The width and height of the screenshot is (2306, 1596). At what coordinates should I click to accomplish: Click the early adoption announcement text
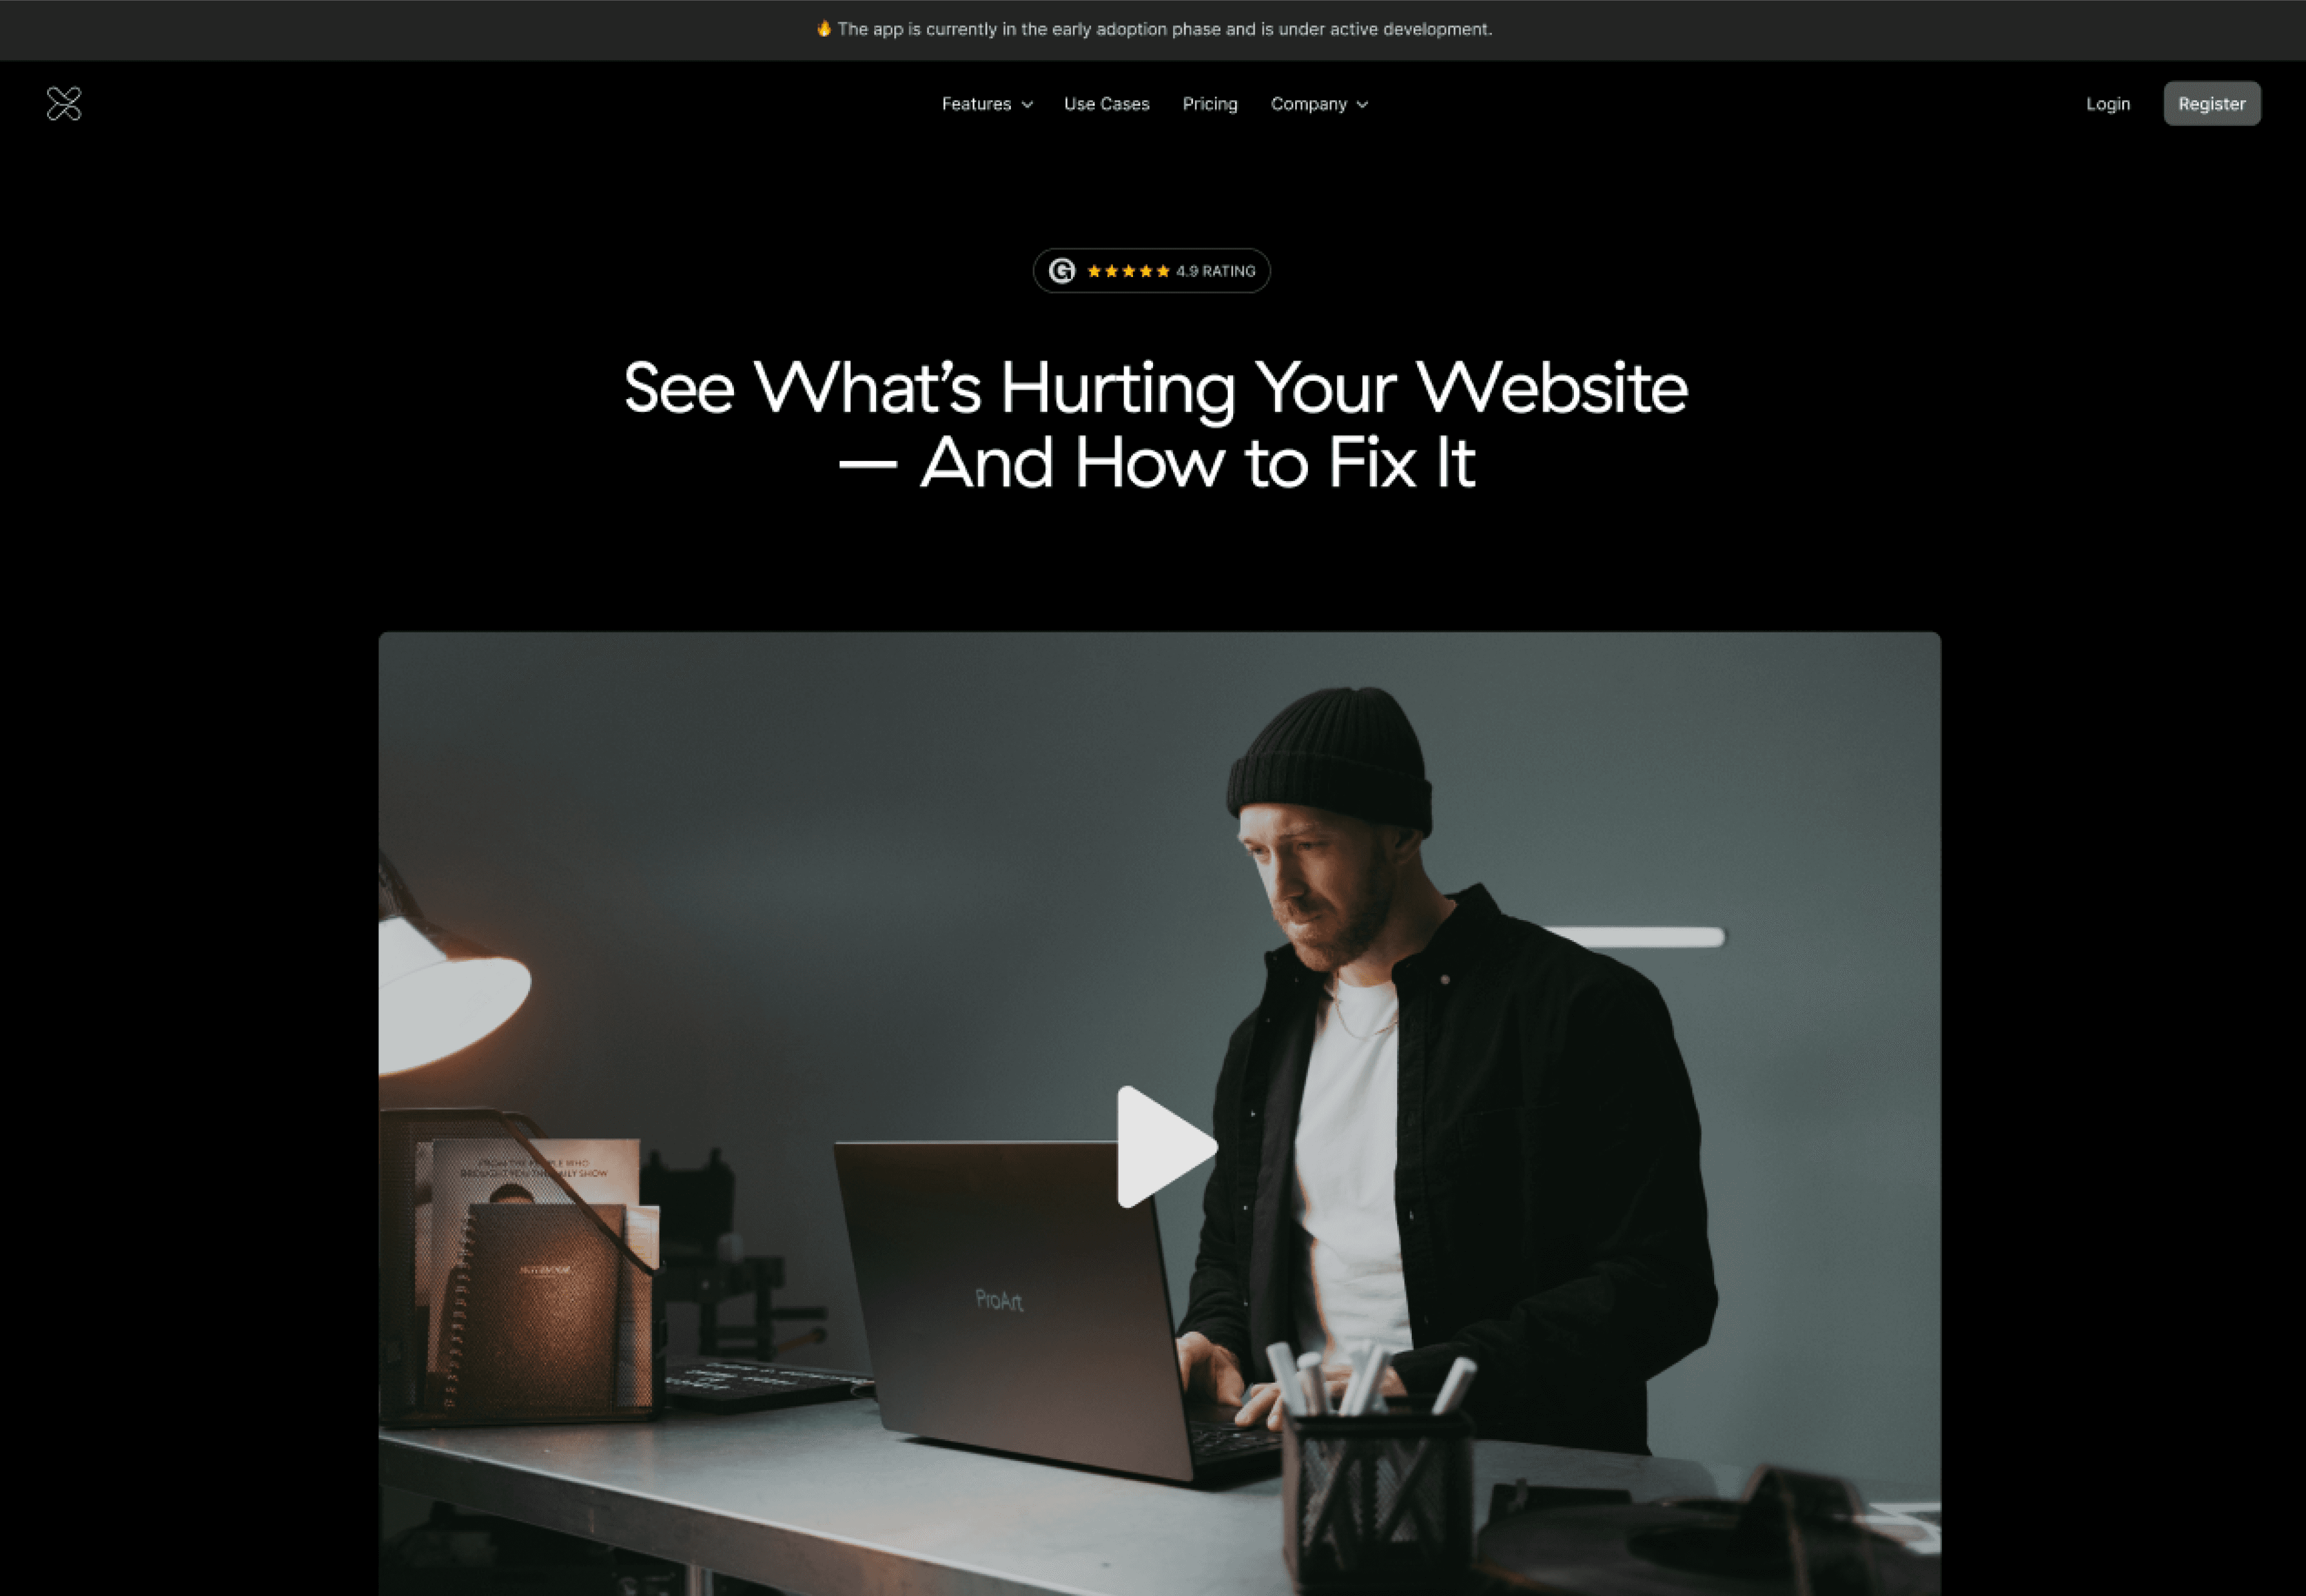[x=1165, y=29]
